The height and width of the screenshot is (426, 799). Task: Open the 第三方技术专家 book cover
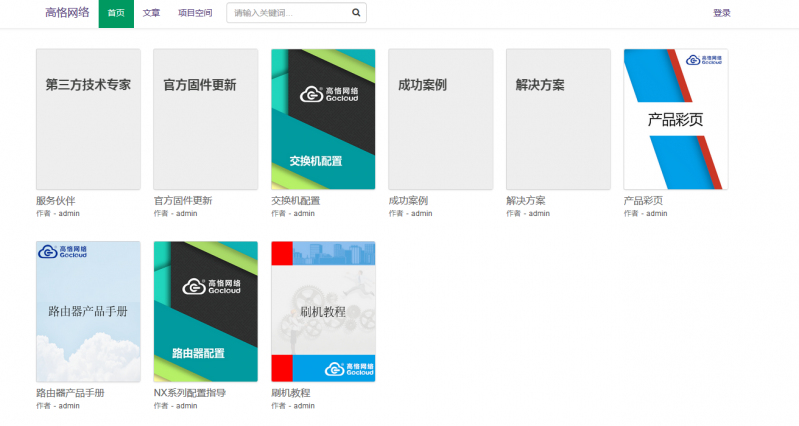[88, 119]
